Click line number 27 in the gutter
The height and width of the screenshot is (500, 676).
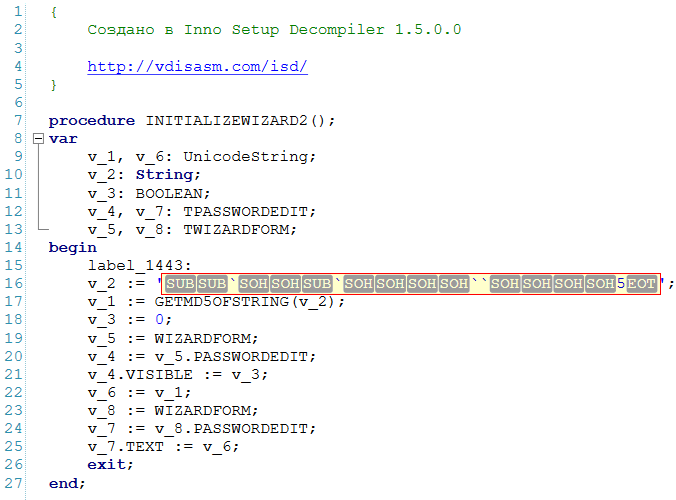click(x=13, y=483)
